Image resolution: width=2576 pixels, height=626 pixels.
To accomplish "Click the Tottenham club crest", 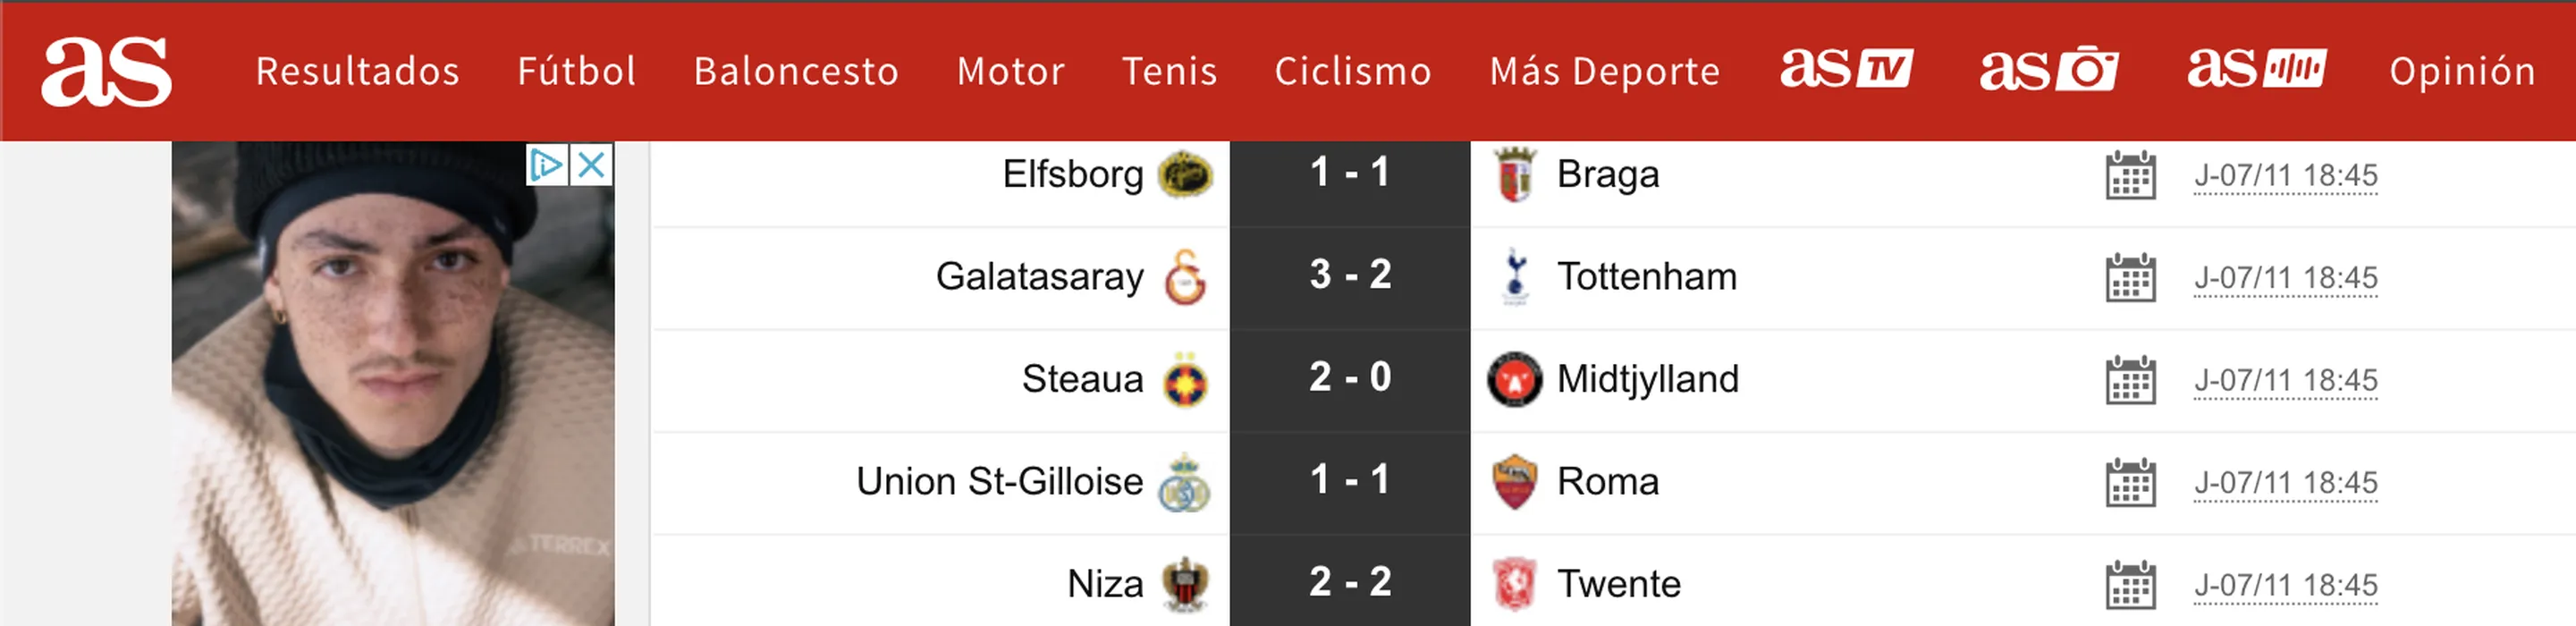I will click(1515, 277).
